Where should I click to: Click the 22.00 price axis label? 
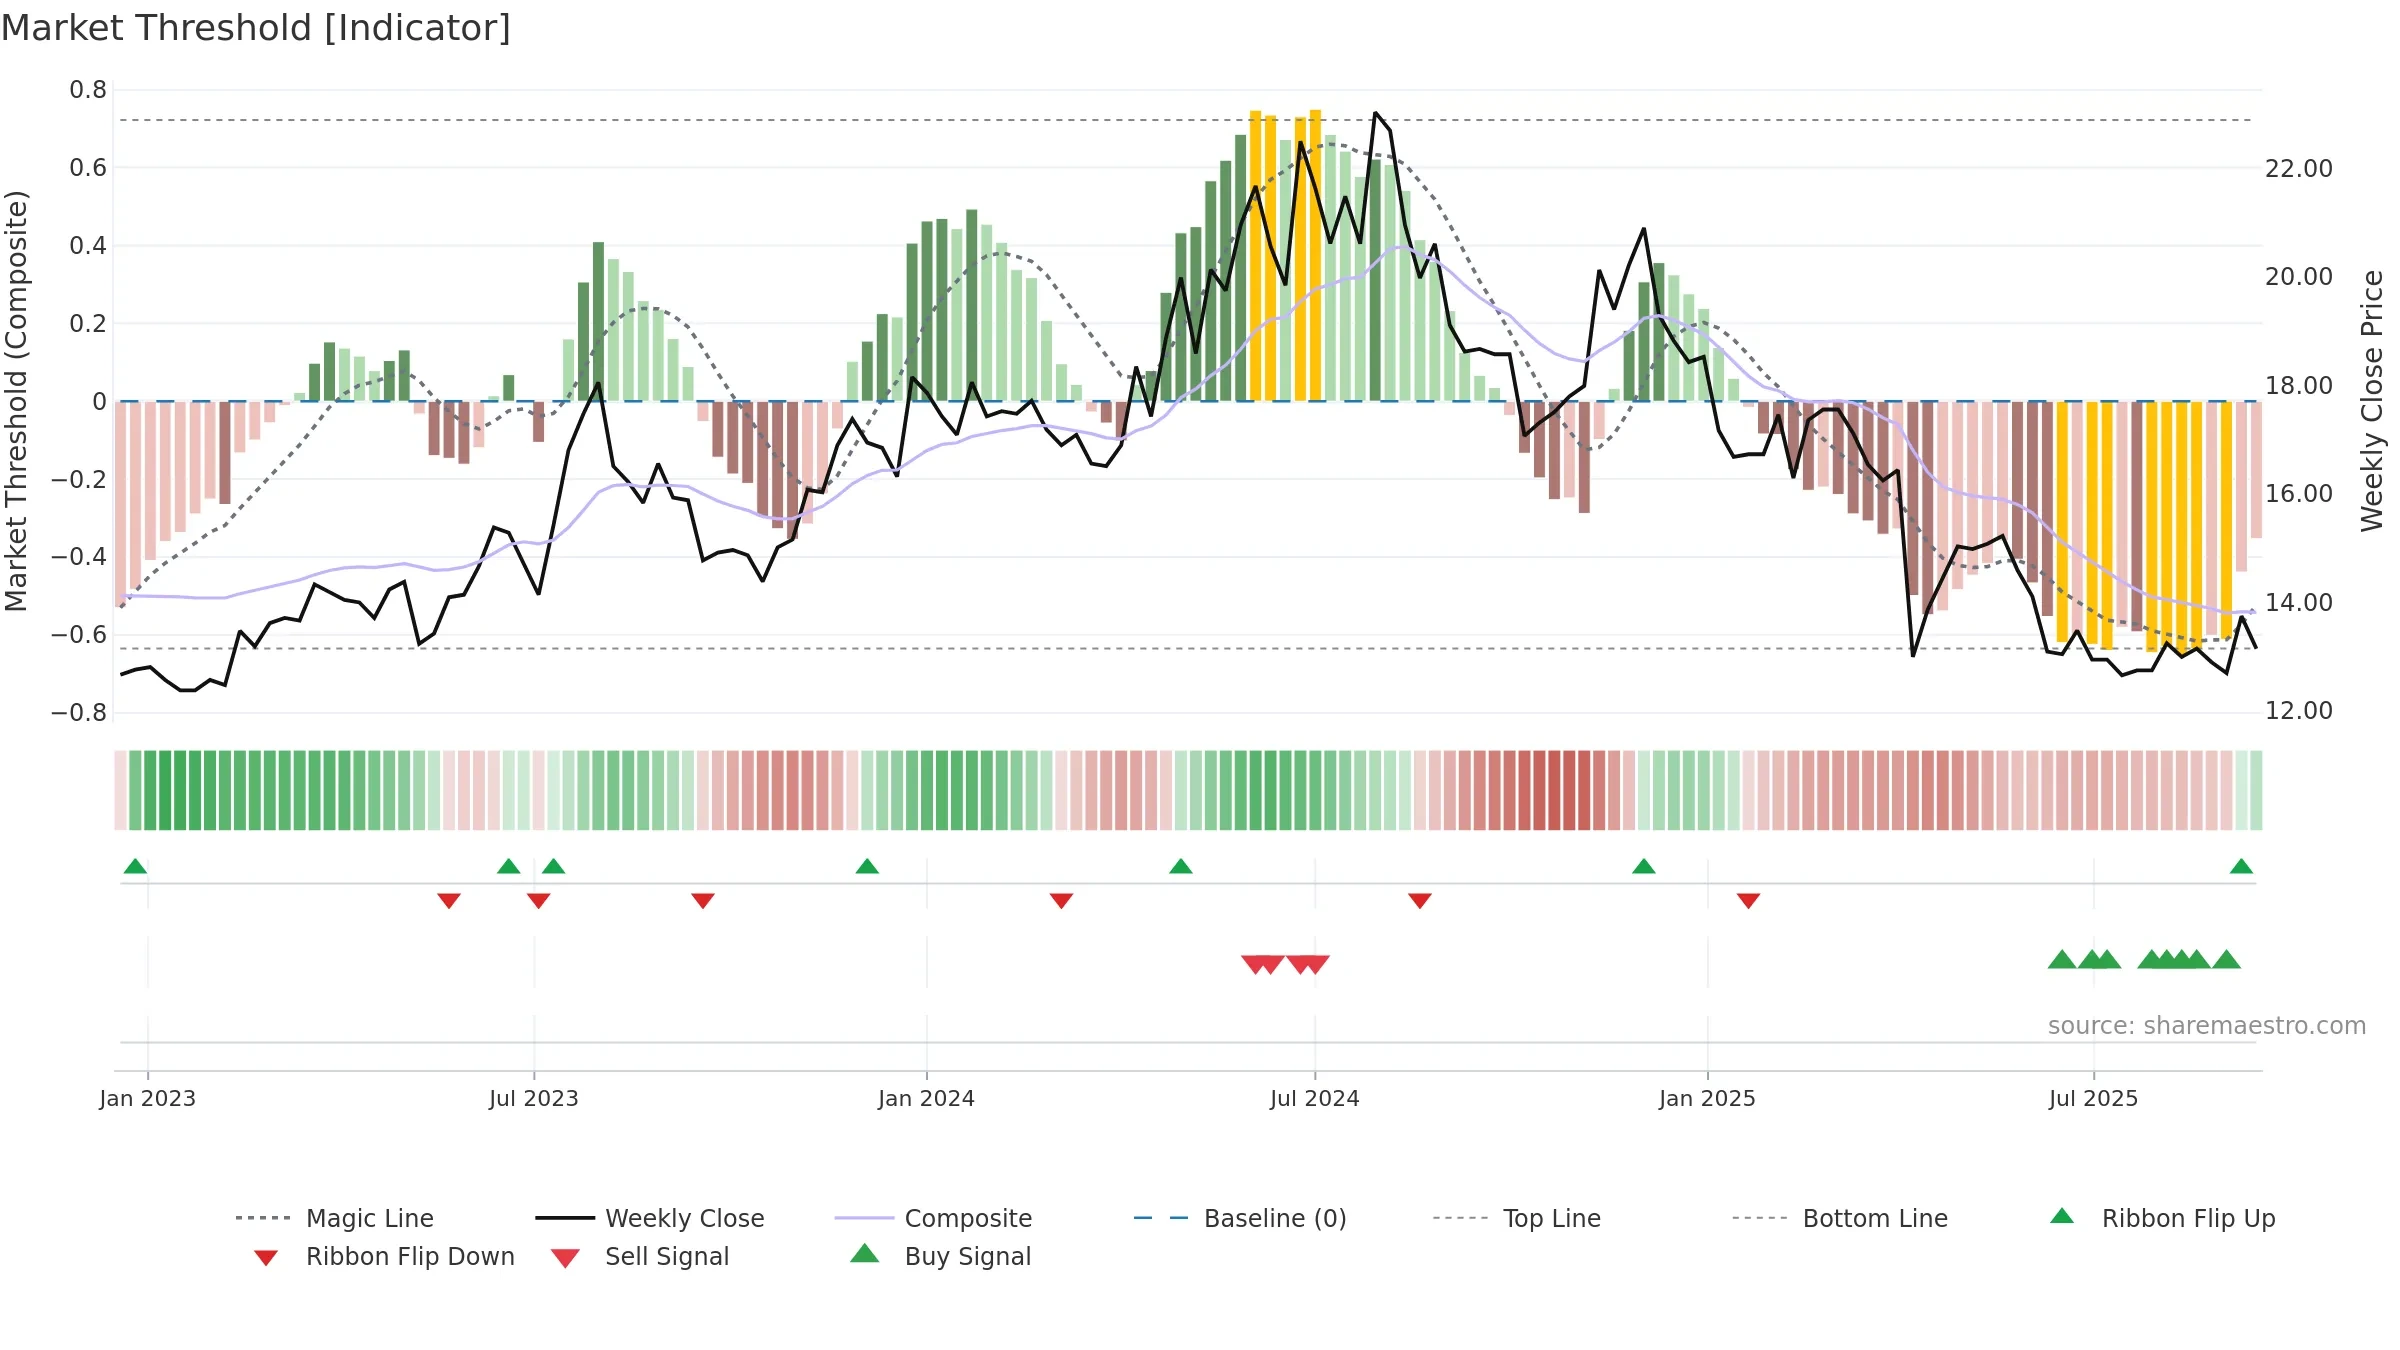pos(2299,168)
